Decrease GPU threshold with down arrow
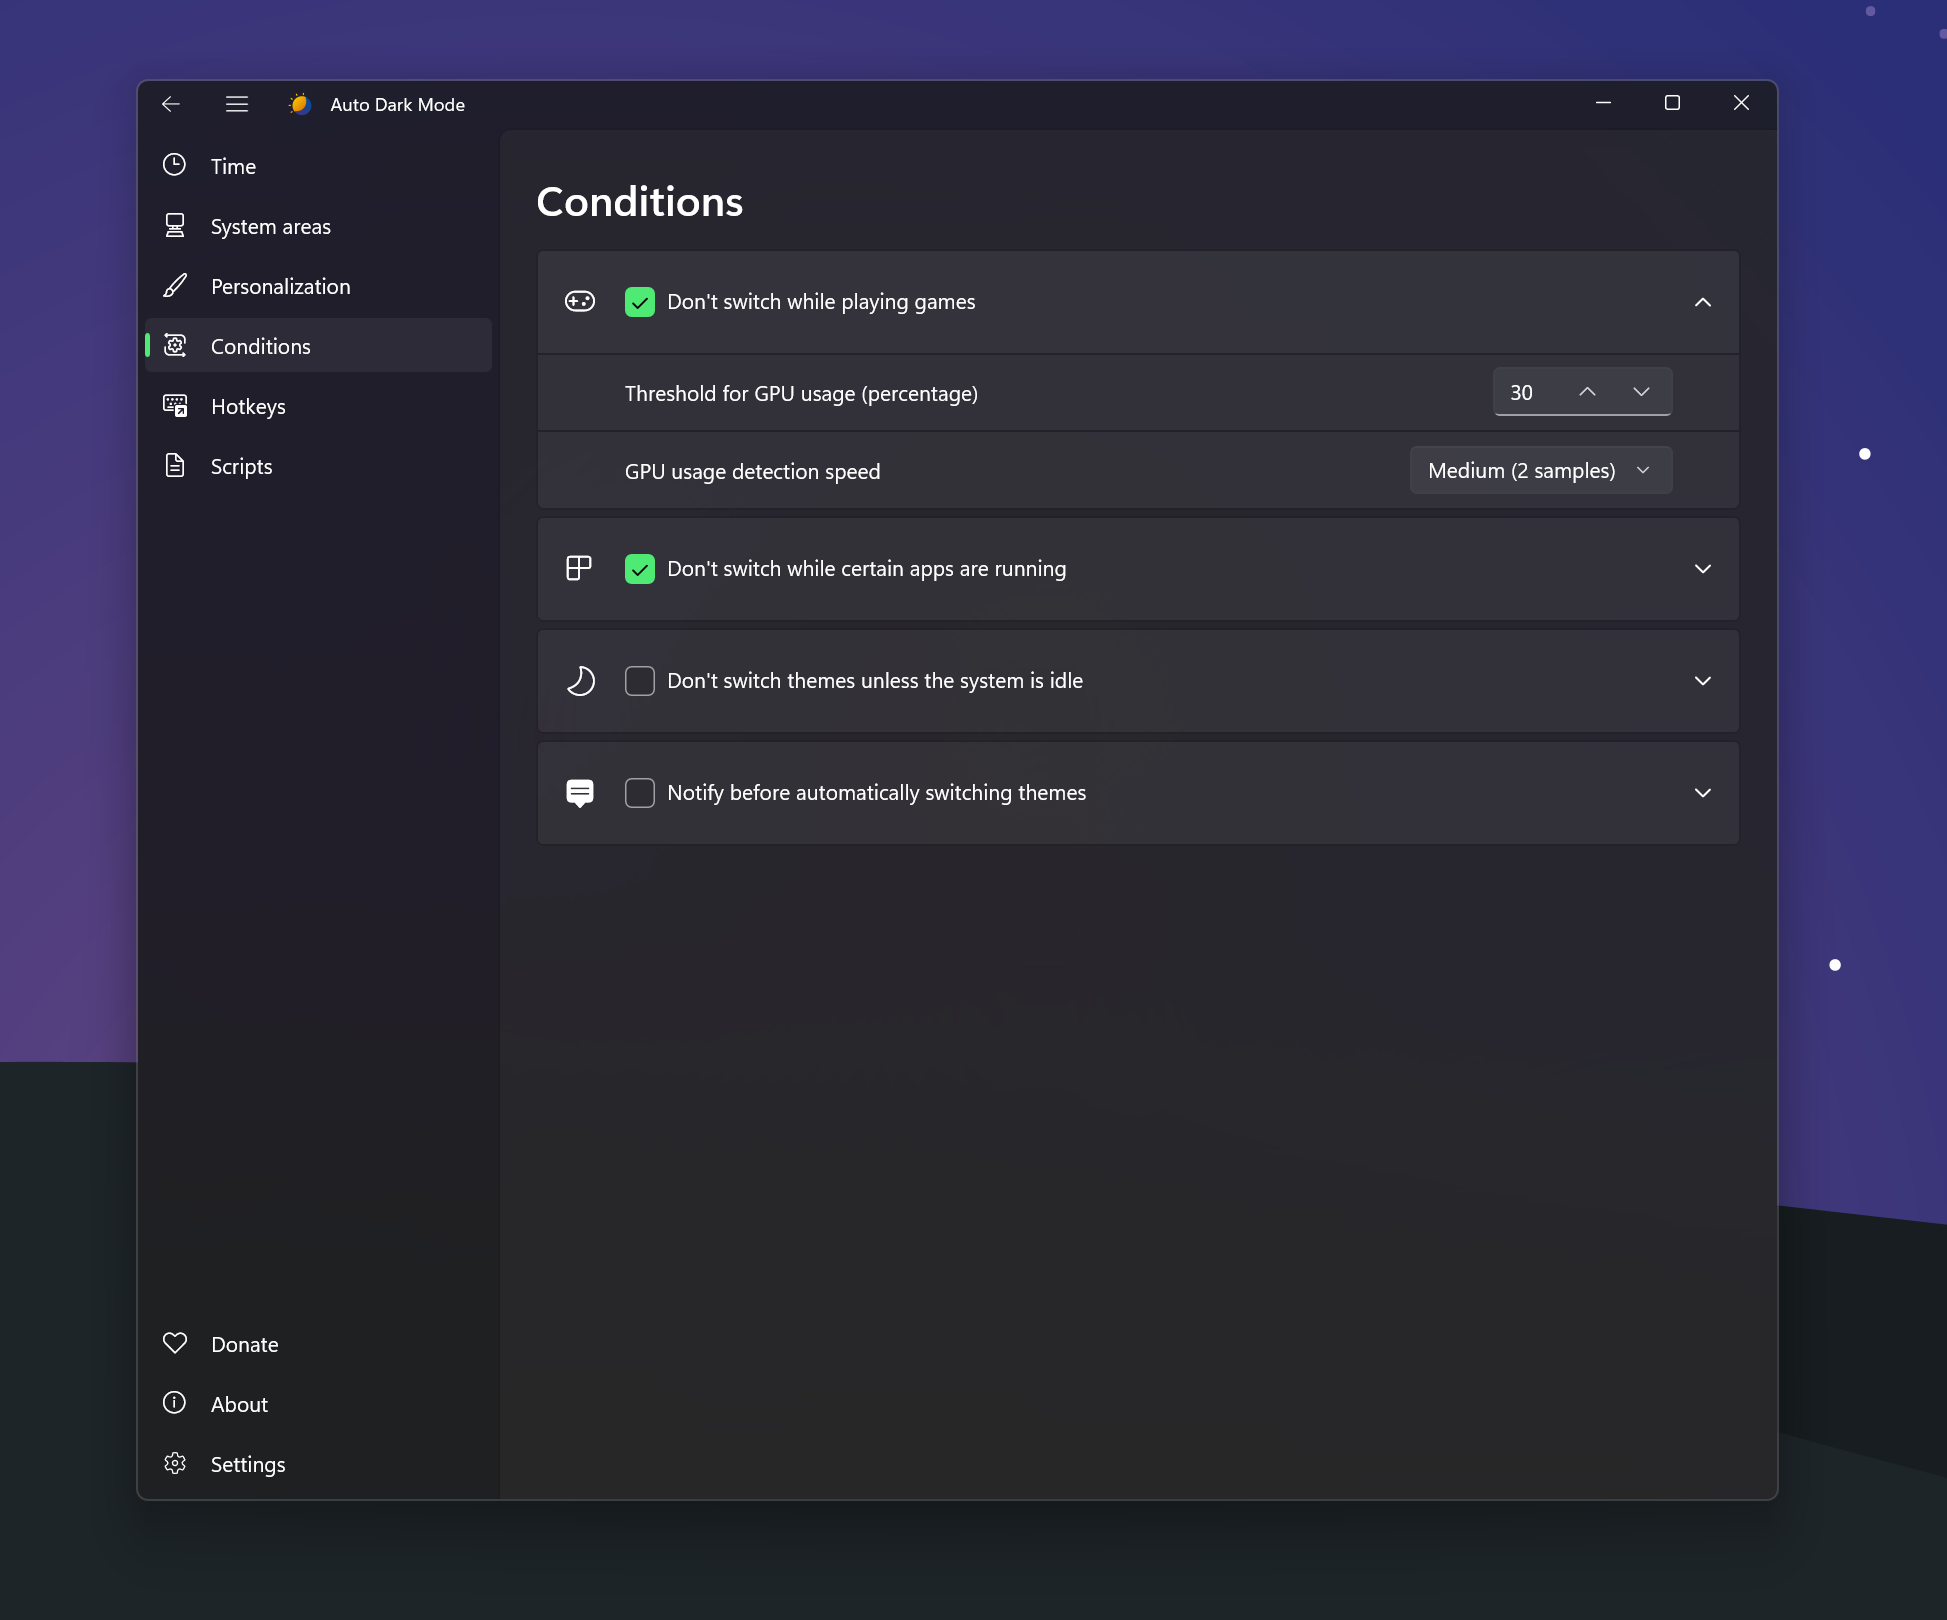Screen dimensions: 1947x1620 (1641, 392)
